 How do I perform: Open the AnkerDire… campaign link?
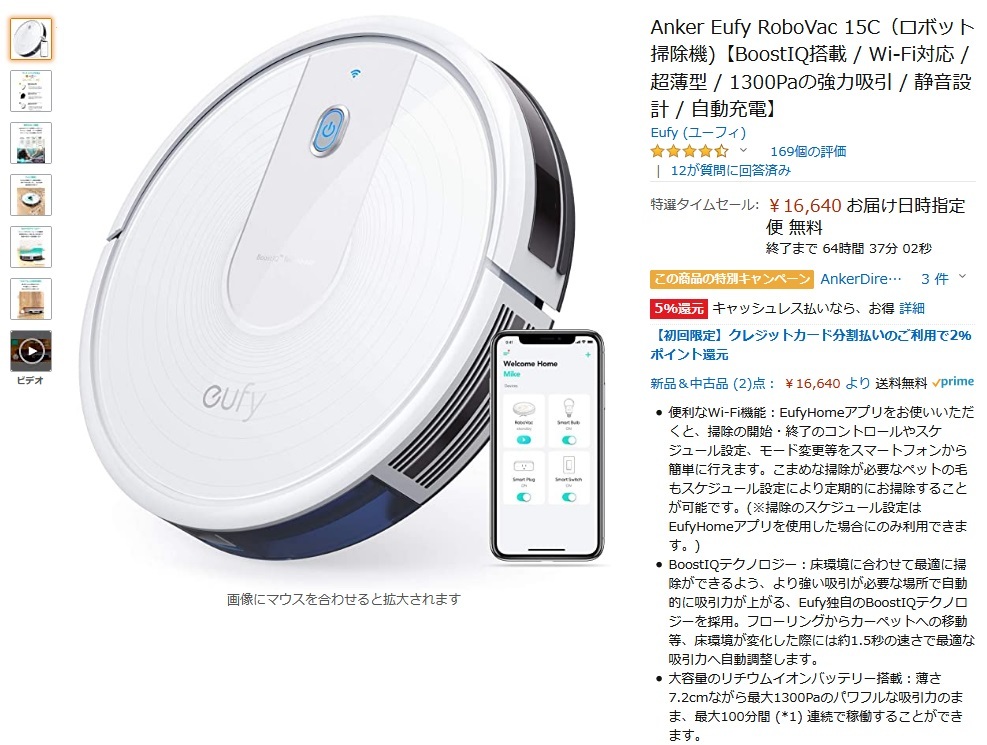[860, 279]
